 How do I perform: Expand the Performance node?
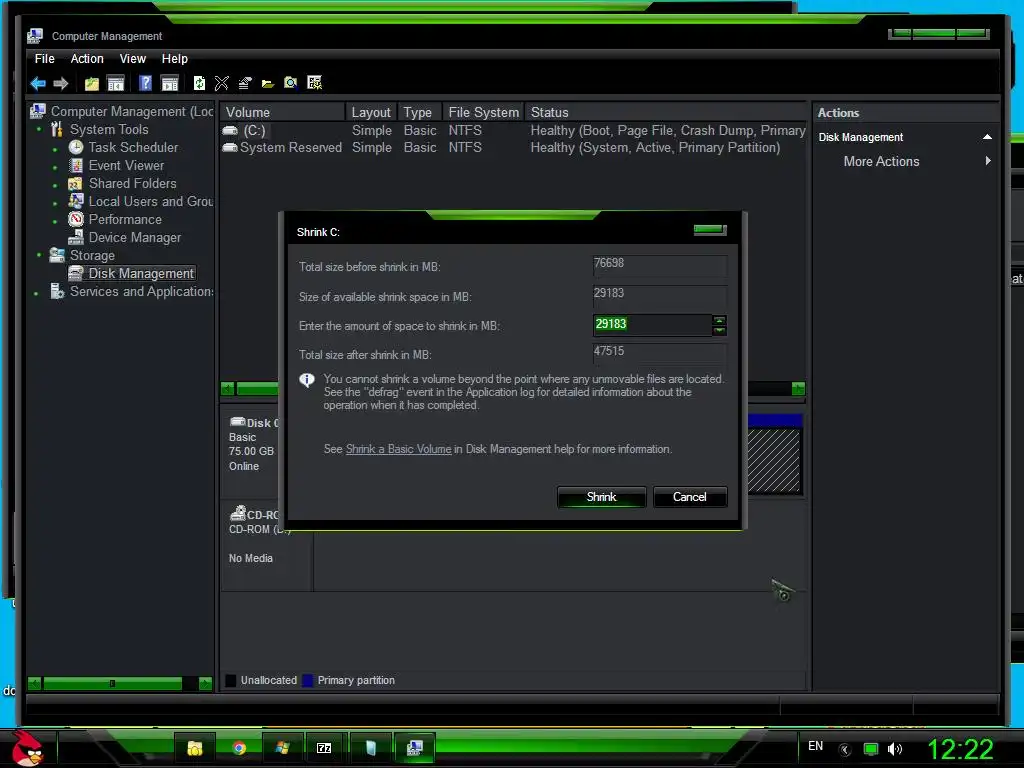point(55,221)
